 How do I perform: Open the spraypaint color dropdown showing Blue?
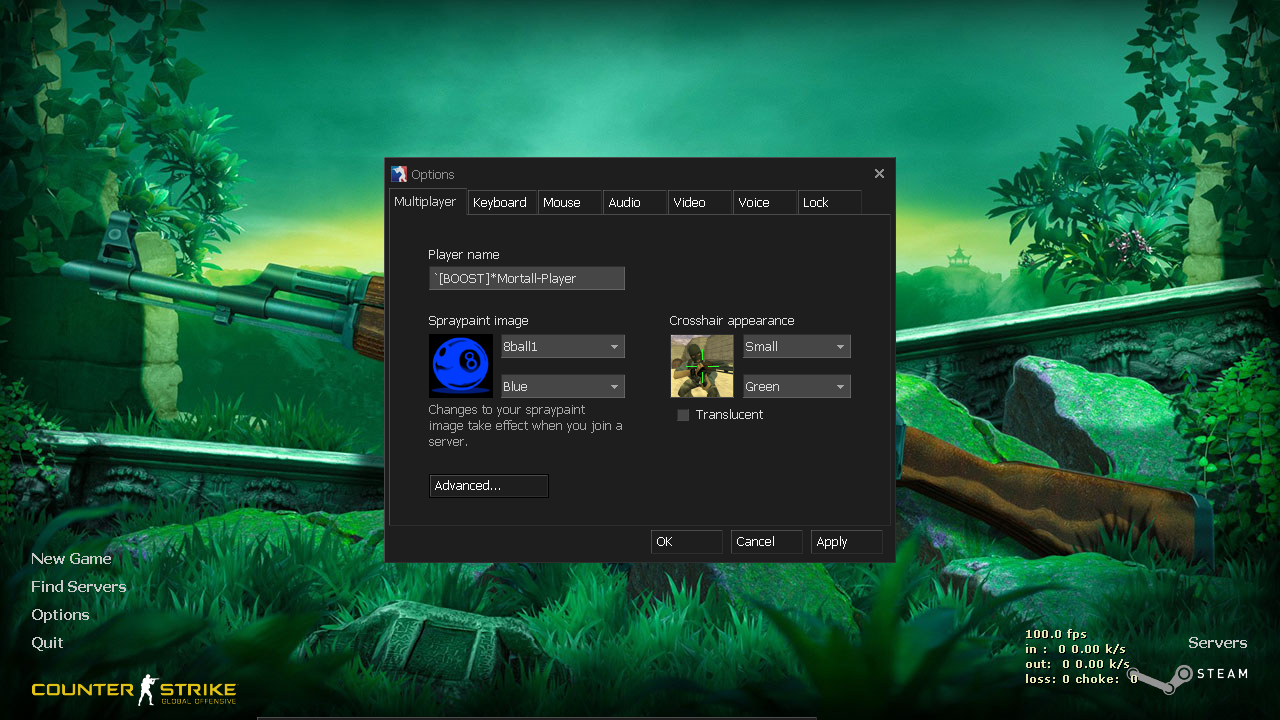[562, 386]
